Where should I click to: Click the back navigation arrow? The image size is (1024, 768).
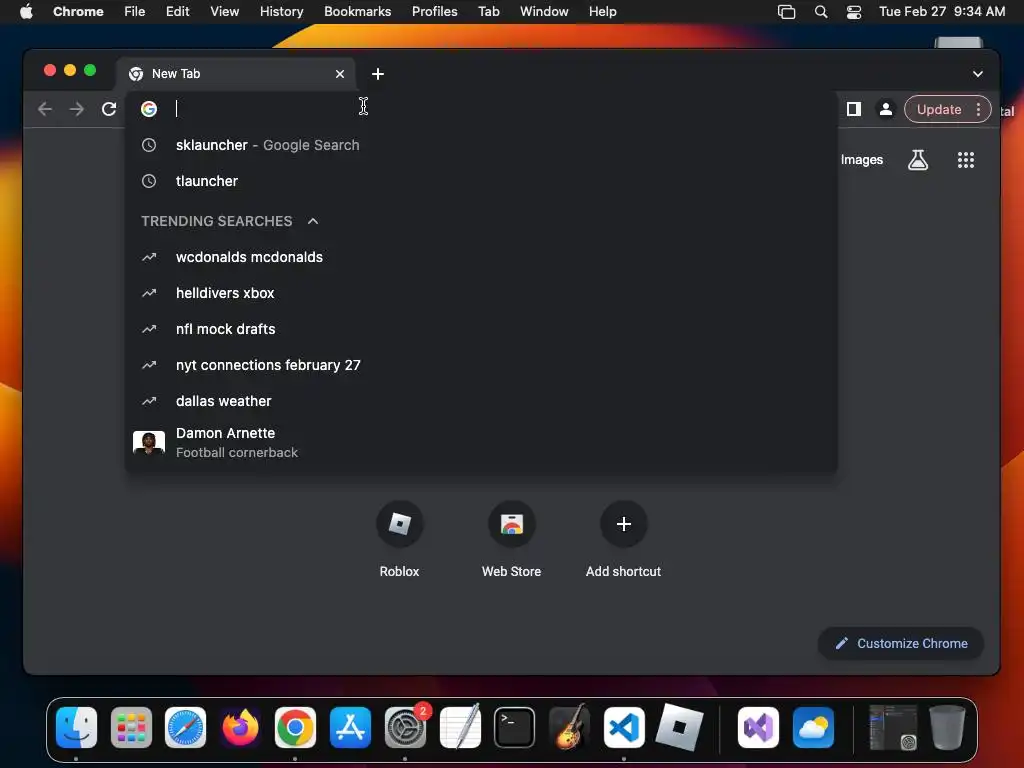tap(44, 109)
